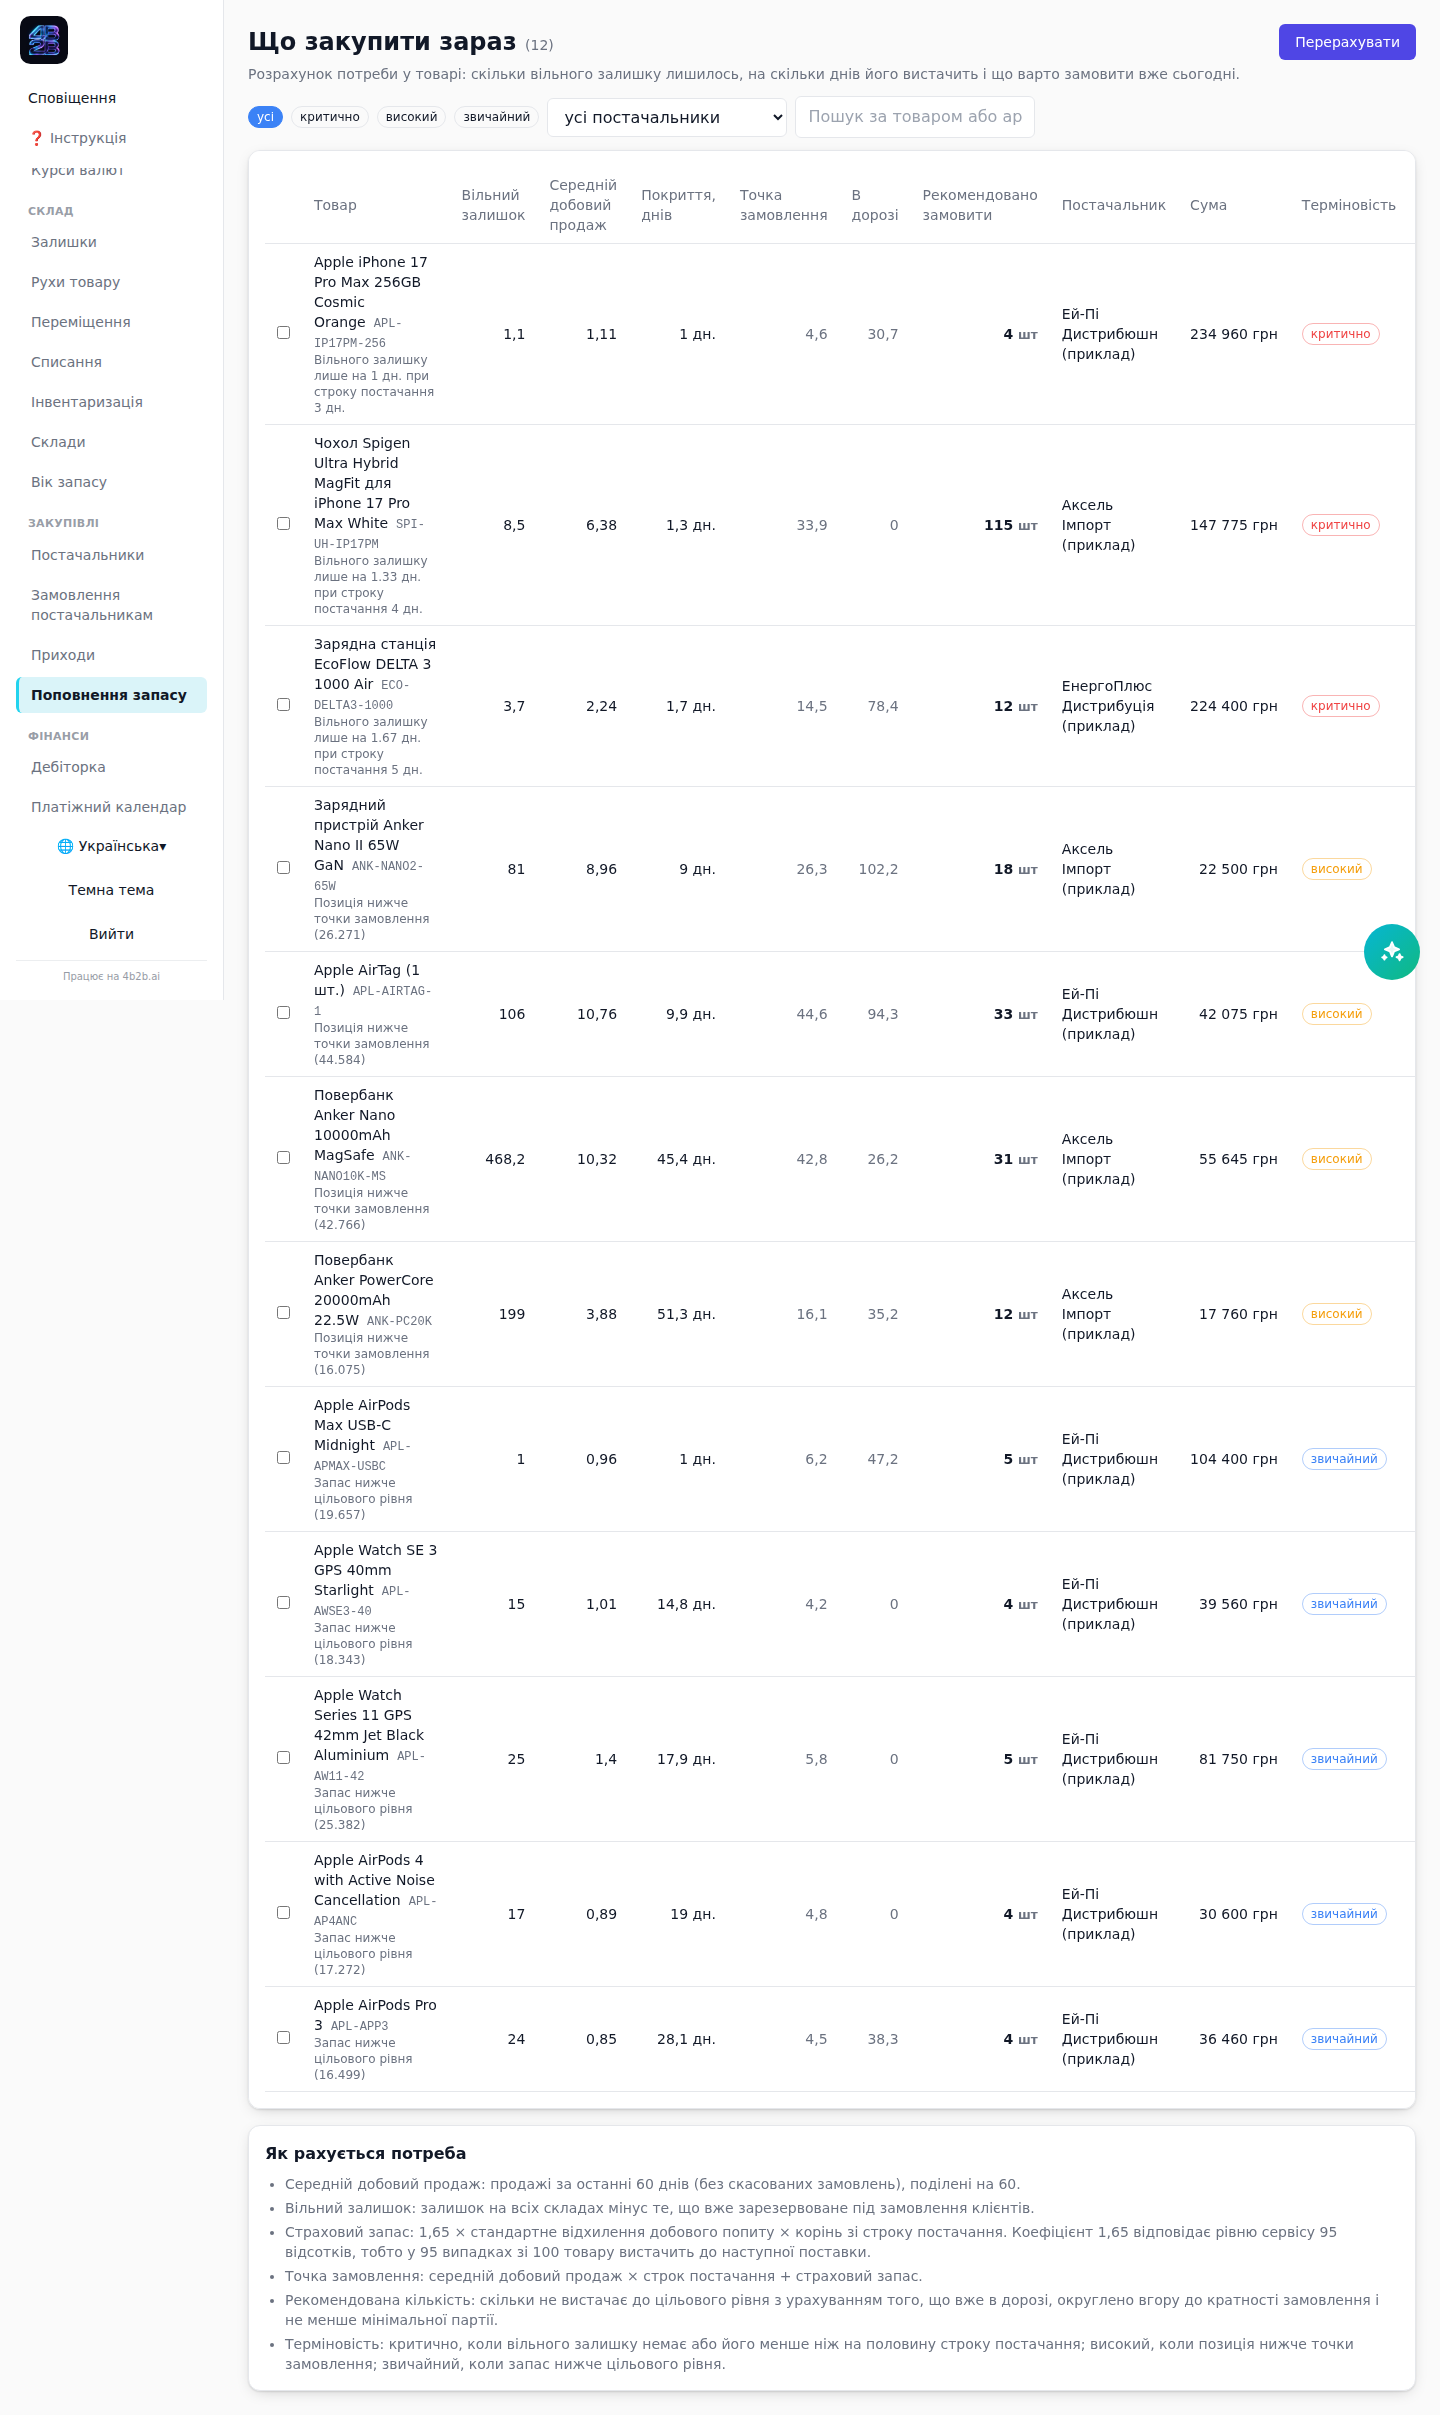Click the Рекомендовано замовити header
The image size is (1440, 2415).
[x=980, y=205]
